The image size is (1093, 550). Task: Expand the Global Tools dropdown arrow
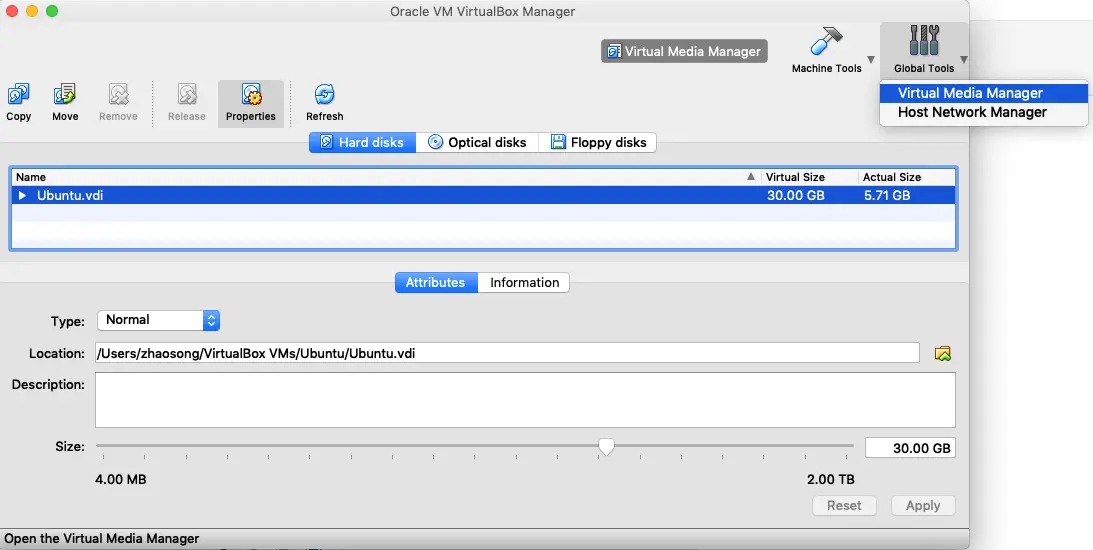pos(963,60)
